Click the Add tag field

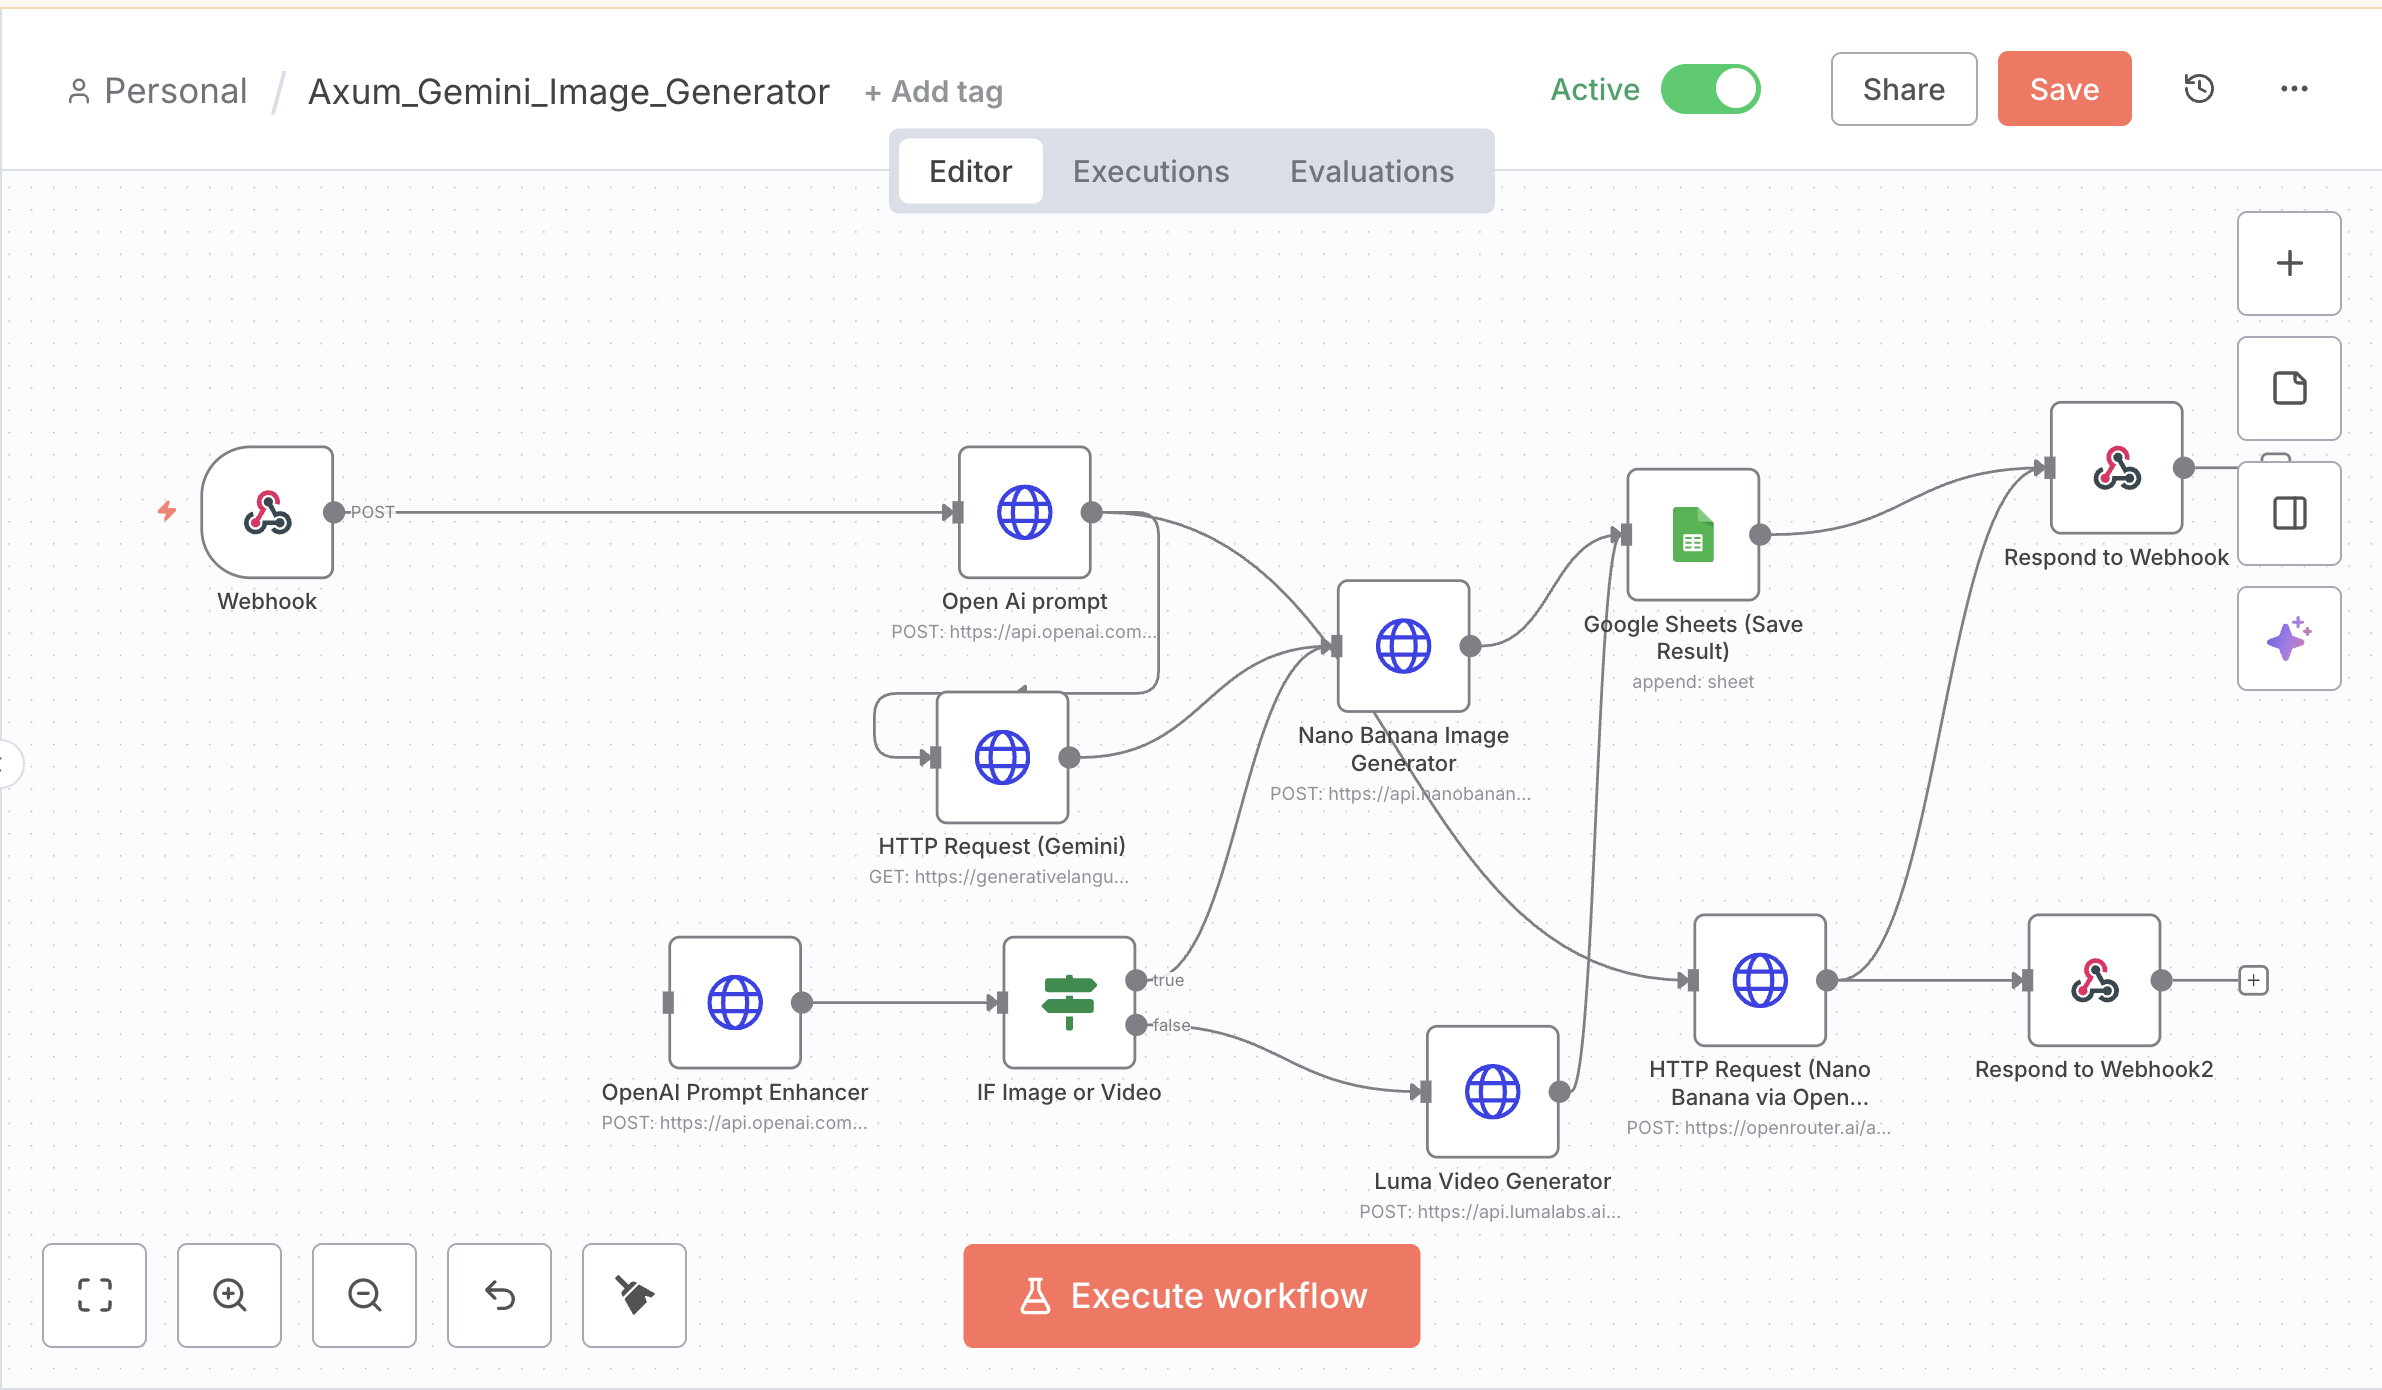[934, 92]
